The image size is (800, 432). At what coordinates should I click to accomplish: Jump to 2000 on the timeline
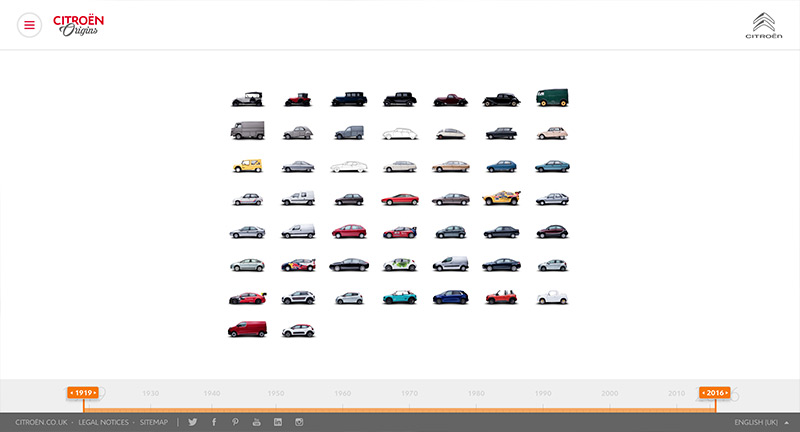[610, 393]
